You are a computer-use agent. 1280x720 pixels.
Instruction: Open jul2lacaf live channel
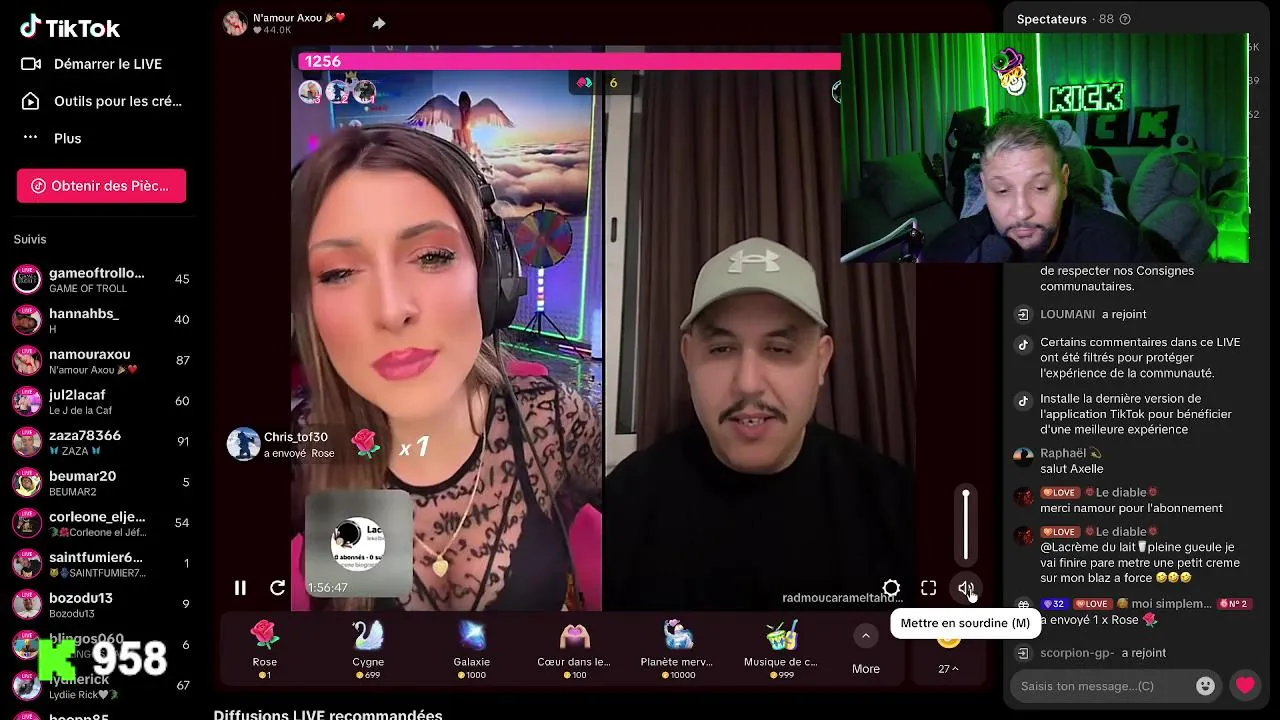[x=100, y=402]
